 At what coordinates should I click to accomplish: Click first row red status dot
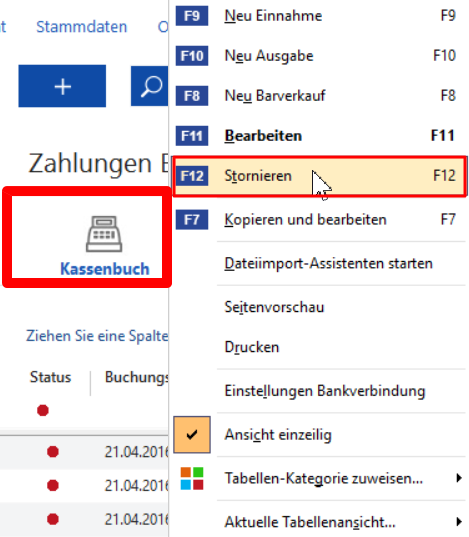[x=53, y=452]
